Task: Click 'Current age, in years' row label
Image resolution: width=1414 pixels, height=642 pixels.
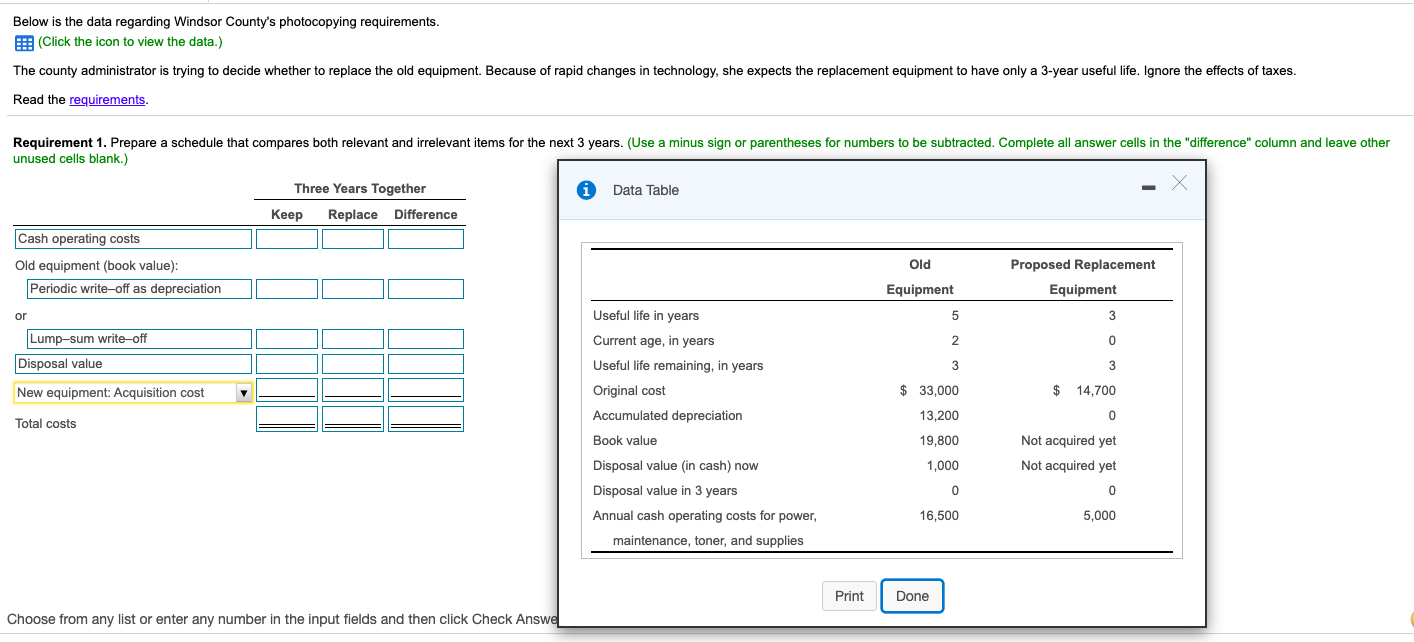Action: point(654,341)
